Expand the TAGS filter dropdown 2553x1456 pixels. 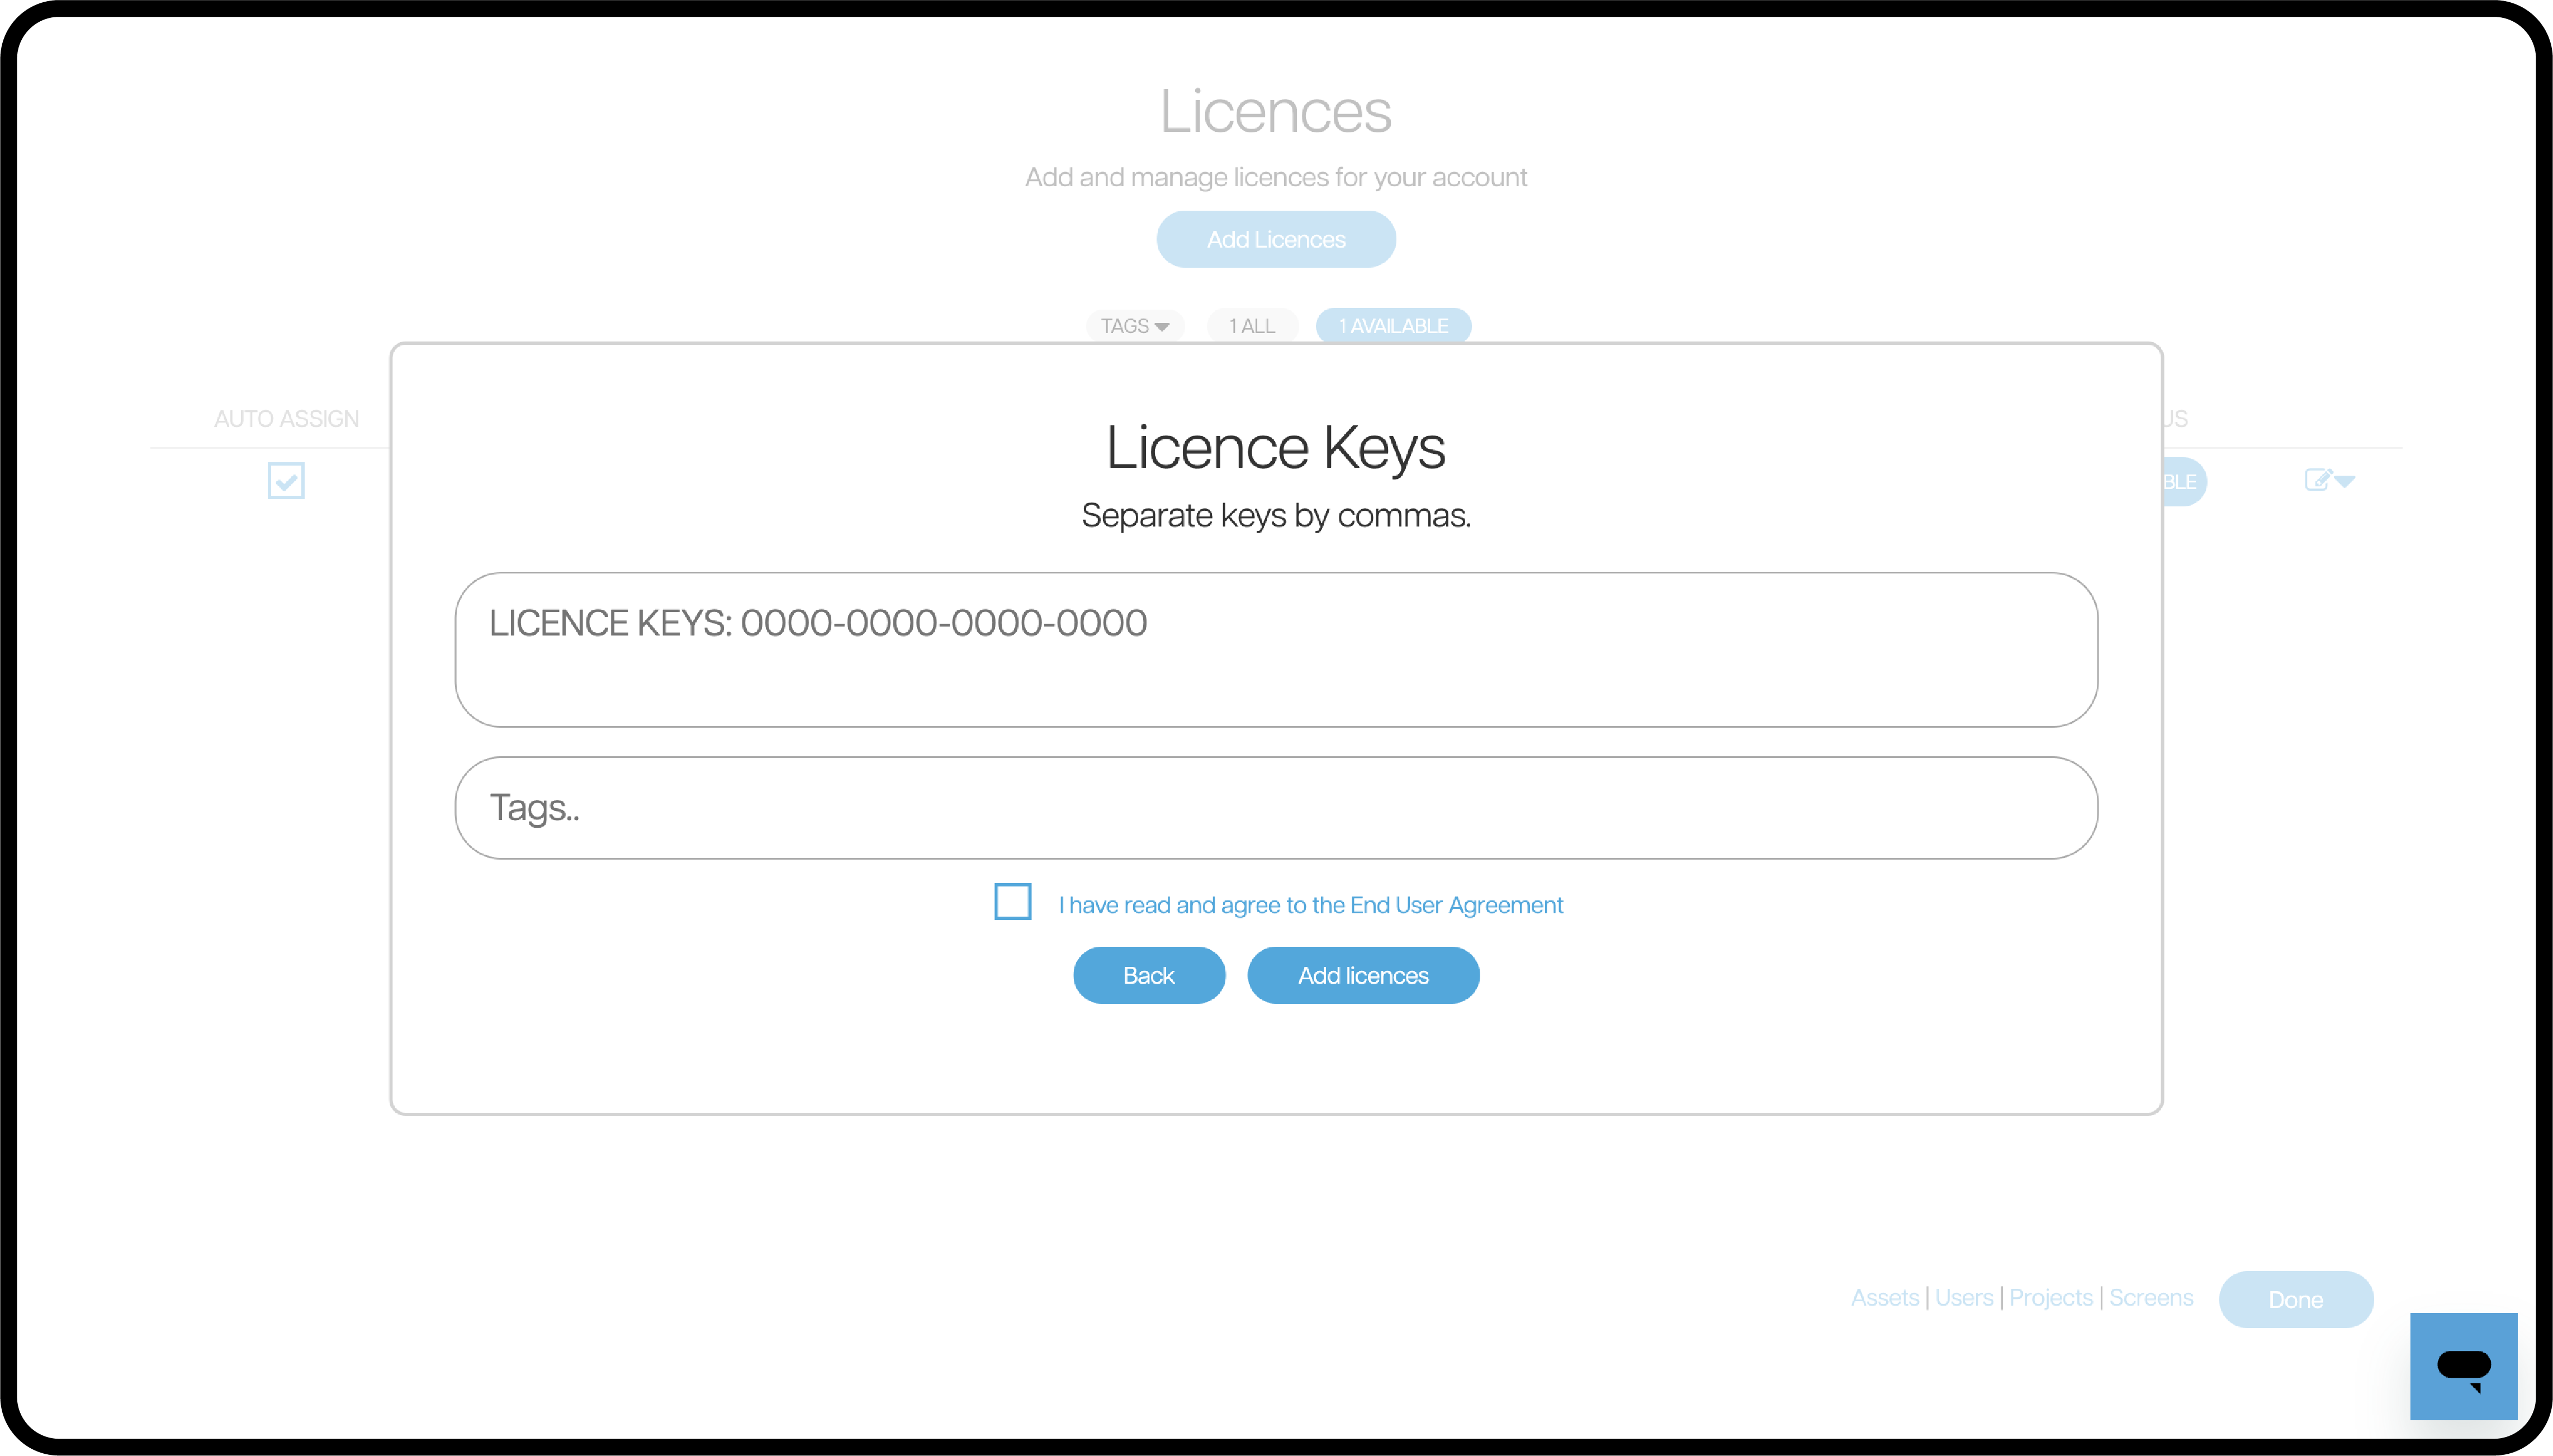1135,326
